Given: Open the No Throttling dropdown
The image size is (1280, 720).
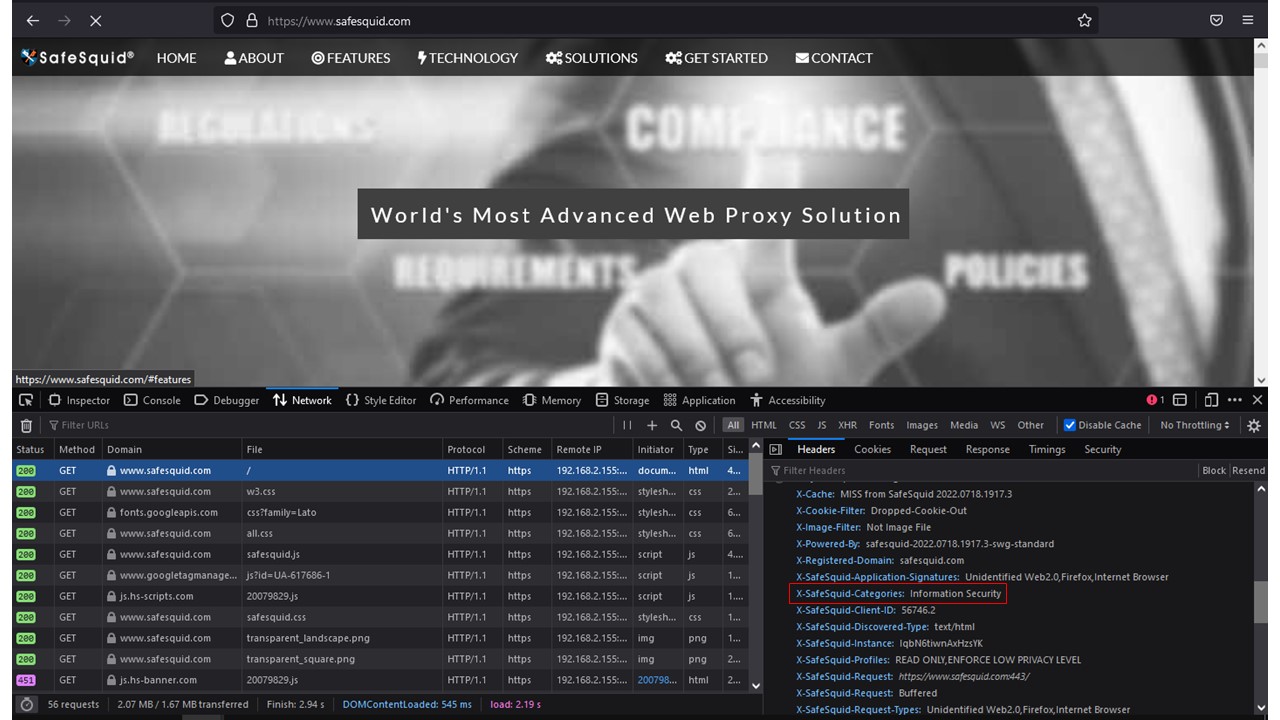Looking at the screenshot, I should pyautogui.click(x=1195, y=425).
